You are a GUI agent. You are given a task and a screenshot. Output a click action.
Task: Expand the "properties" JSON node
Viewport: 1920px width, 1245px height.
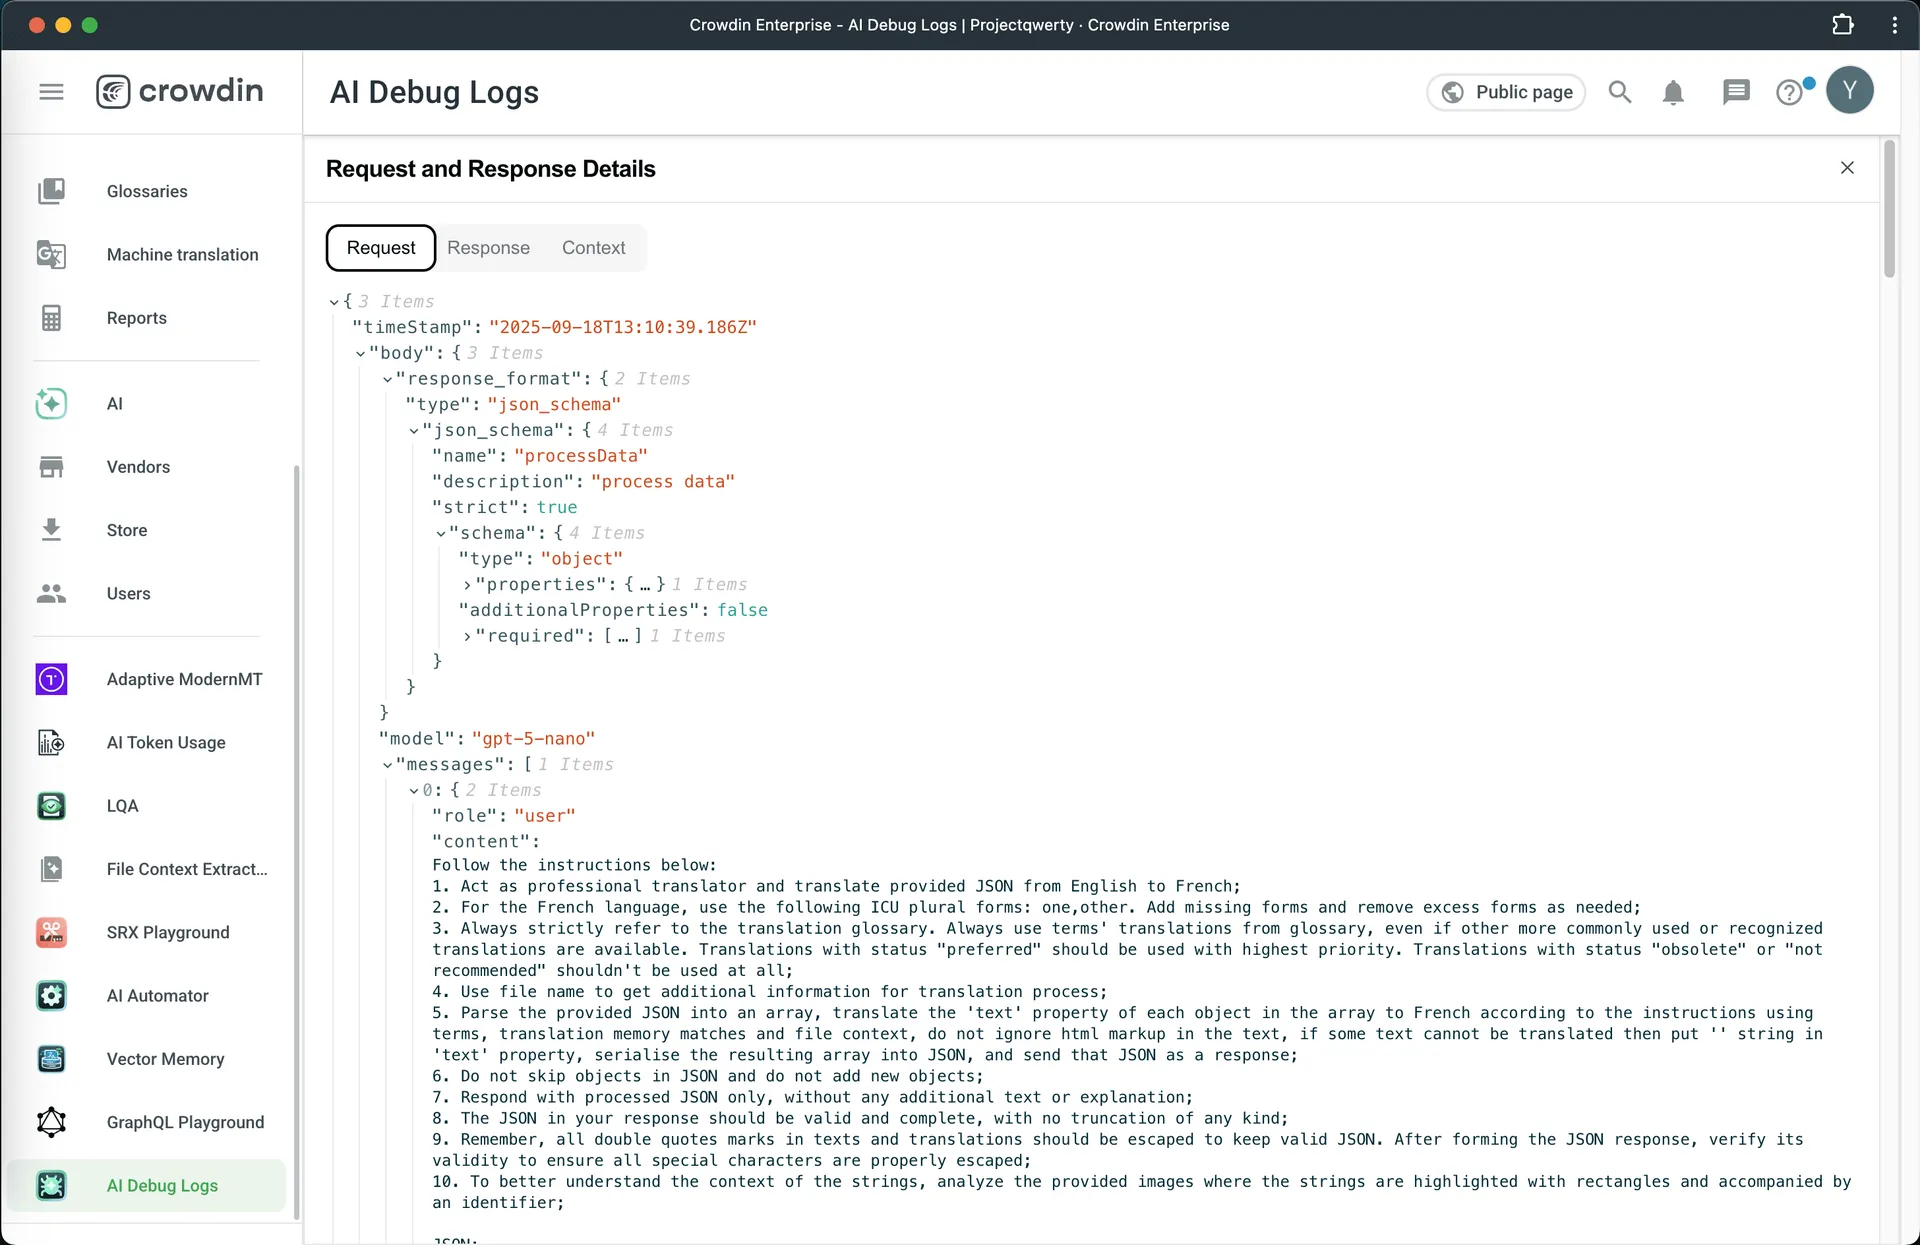click(x=467, y=585)
